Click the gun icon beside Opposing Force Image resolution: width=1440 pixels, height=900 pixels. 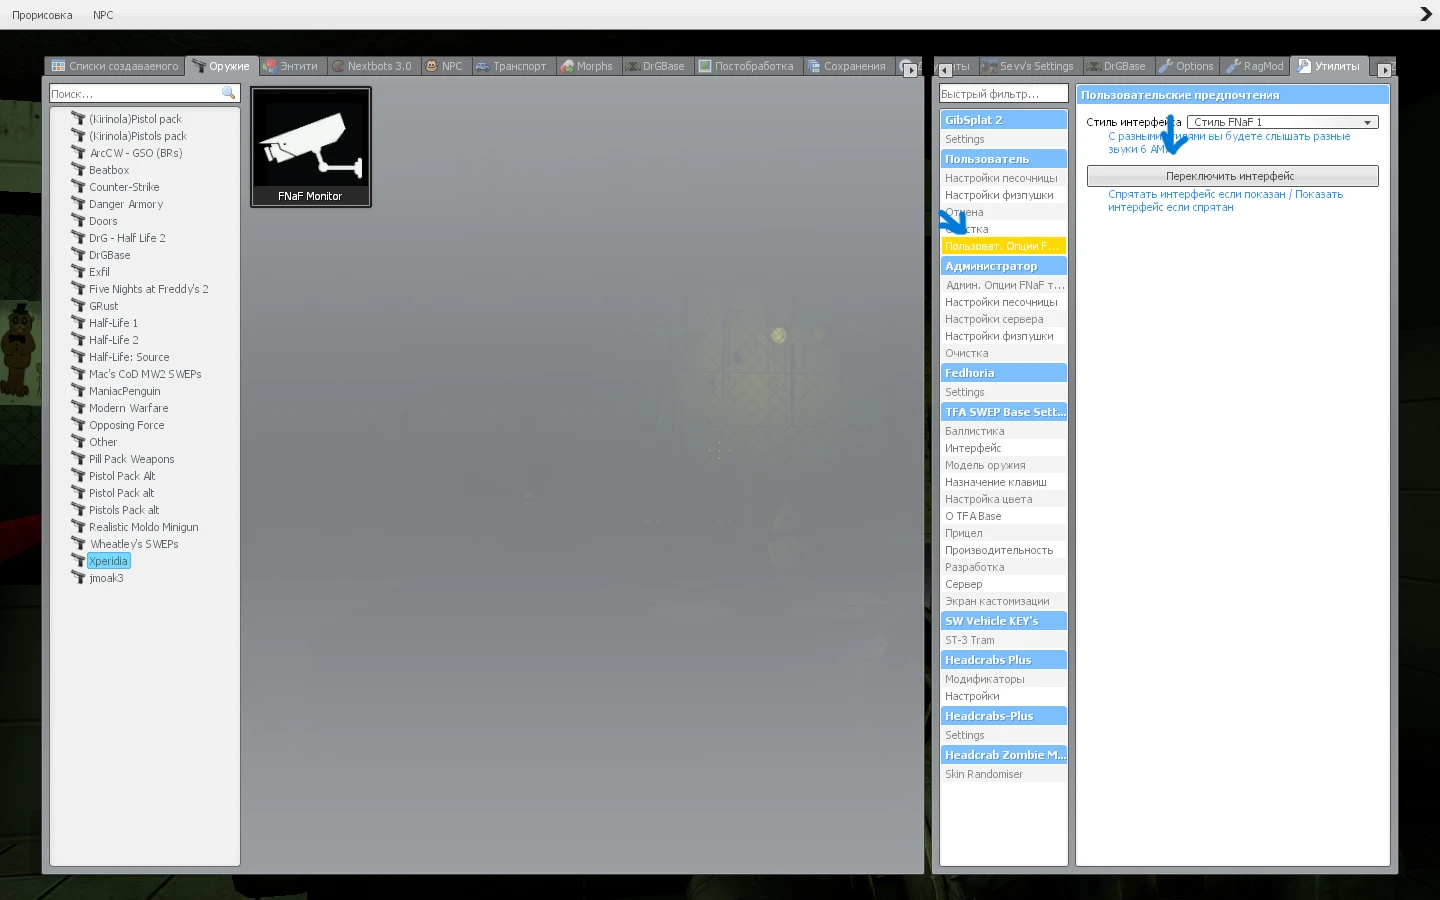click(78, 425)
